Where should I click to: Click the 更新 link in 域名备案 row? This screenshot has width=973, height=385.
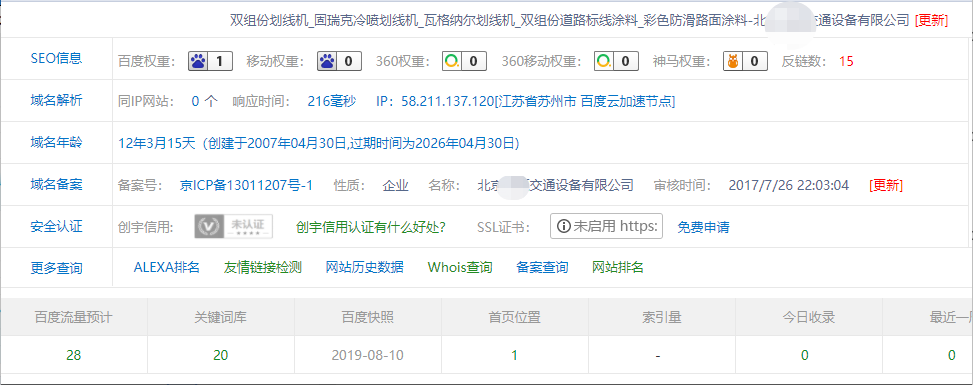(x=886, y=185)
